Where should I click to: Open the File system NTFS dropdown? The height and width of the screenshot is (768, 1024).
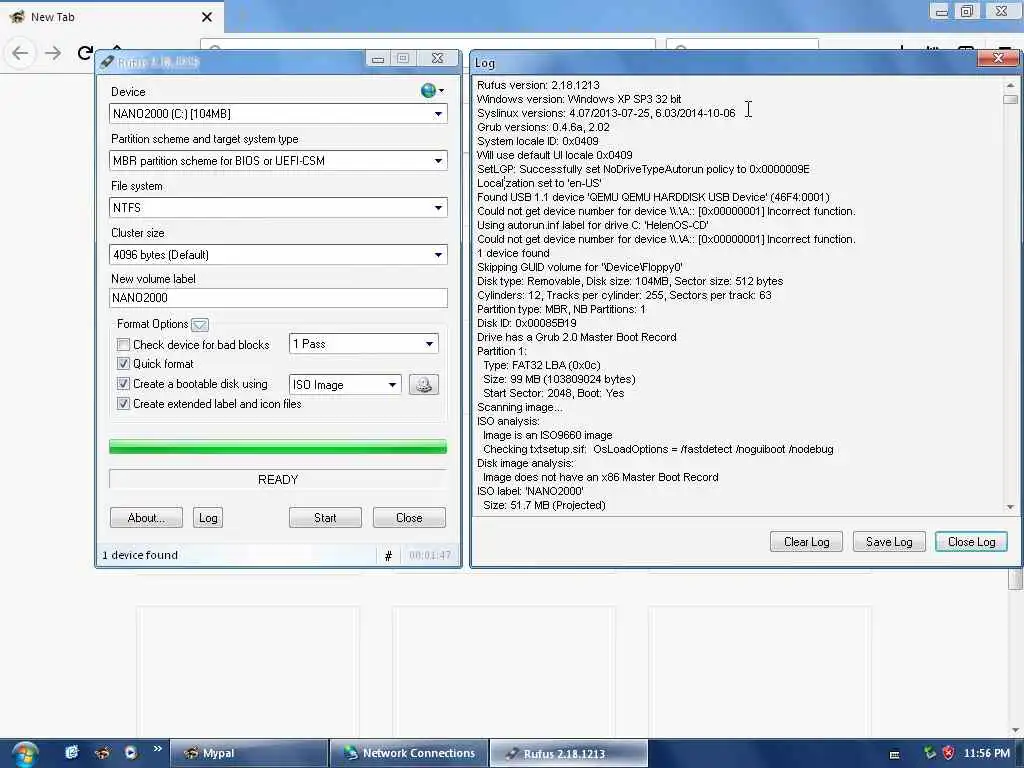(278, 208)
